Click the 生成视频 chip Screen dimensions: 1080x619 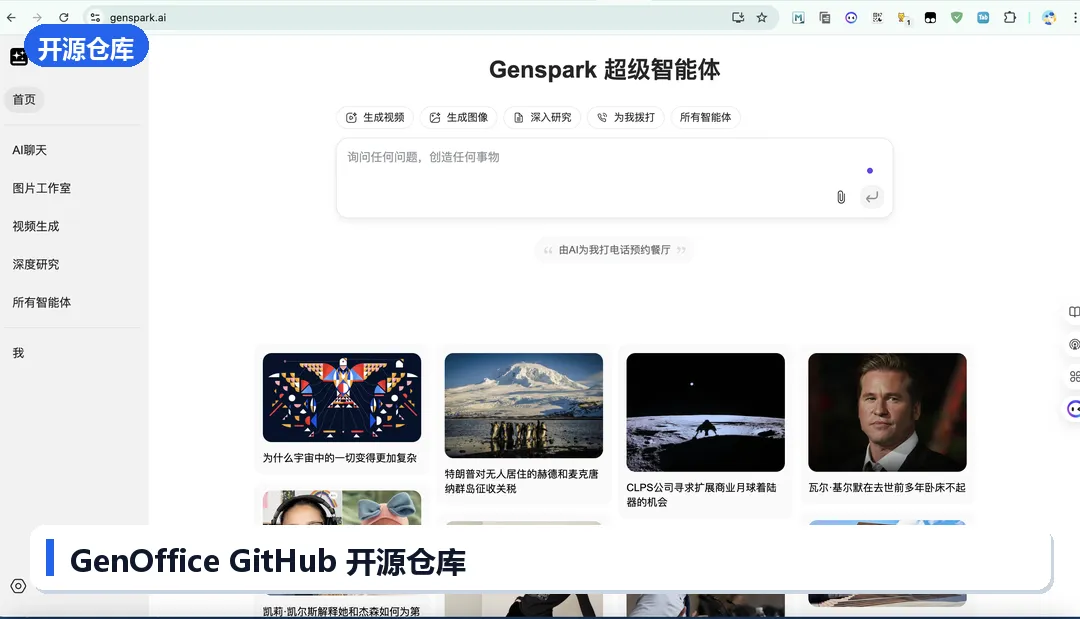pyautogui.click(x=375, y=118)
